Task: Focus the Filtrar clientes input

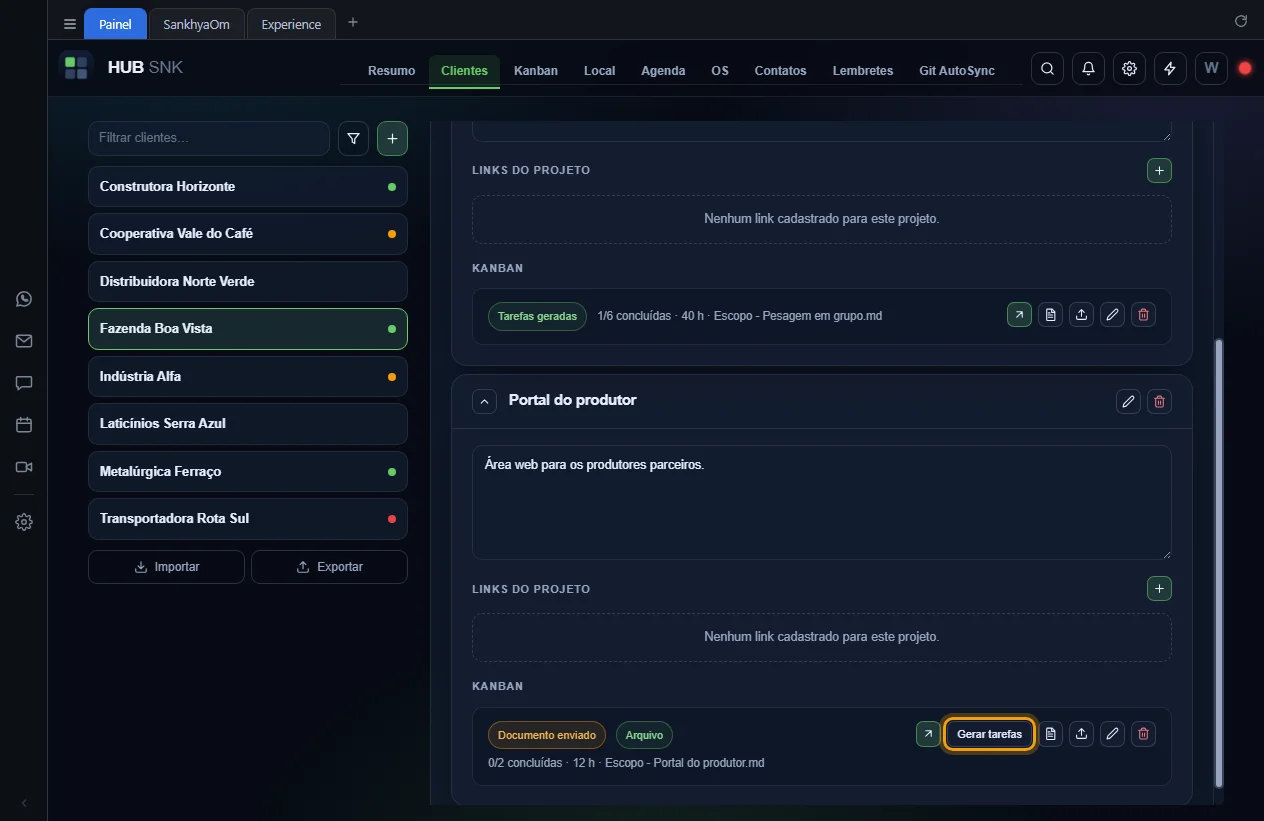Action: tap(209, 138)
